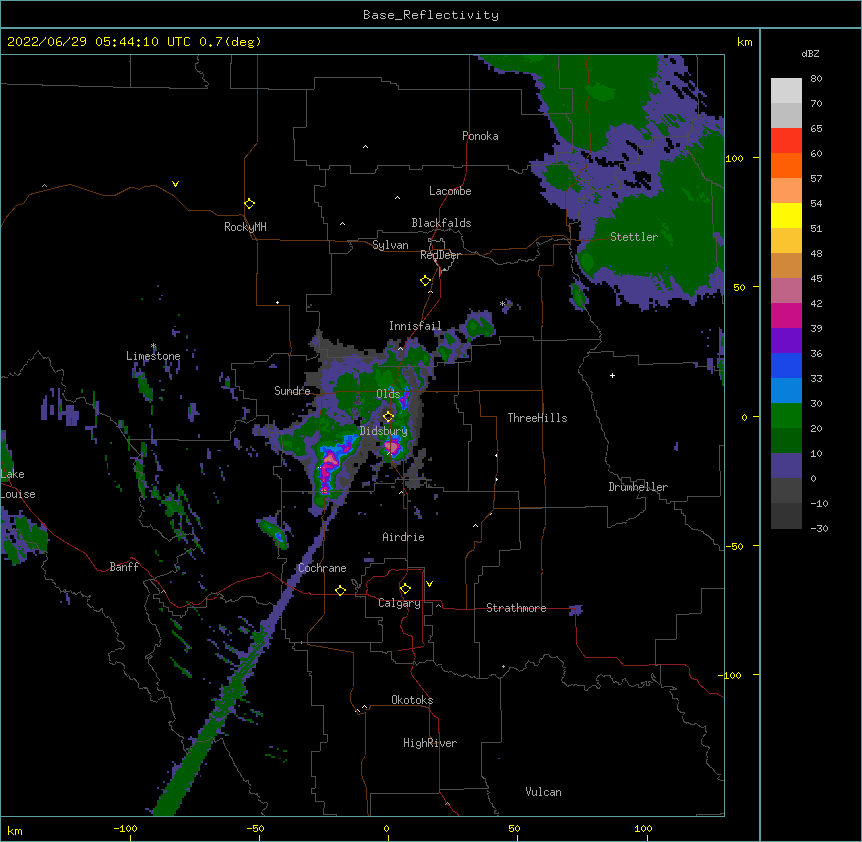
Task: Click the Lacombe town label
Action: pos(450,191)
